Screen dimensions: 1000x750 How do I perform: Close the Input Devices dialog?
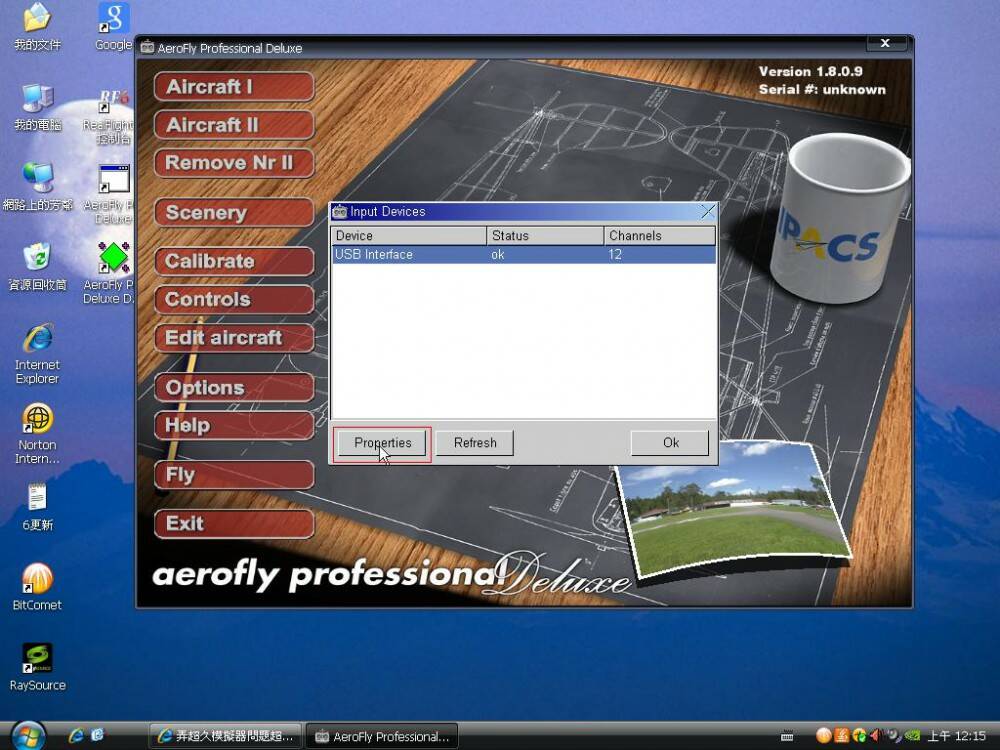coord(708,212)
